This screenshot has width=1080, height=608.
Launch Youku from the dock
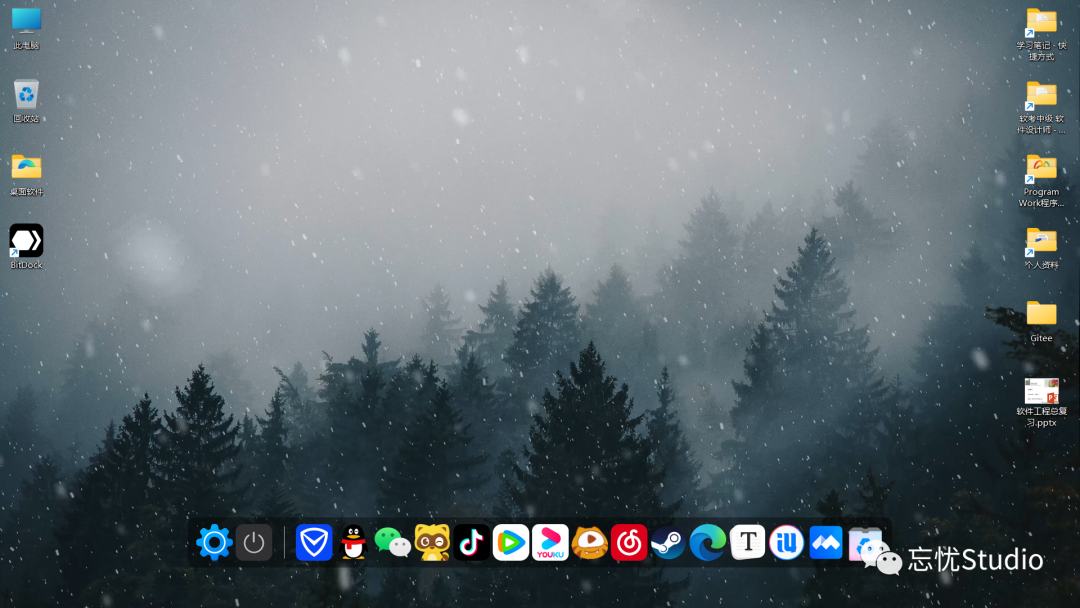550,543
